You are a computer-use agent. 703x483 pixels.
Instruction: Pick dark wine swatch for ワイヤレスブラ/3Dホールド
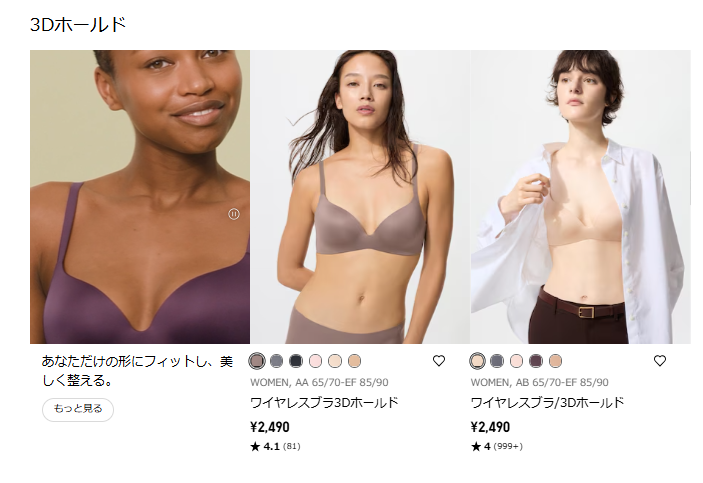pyautogui.click(x=536, y=361)
